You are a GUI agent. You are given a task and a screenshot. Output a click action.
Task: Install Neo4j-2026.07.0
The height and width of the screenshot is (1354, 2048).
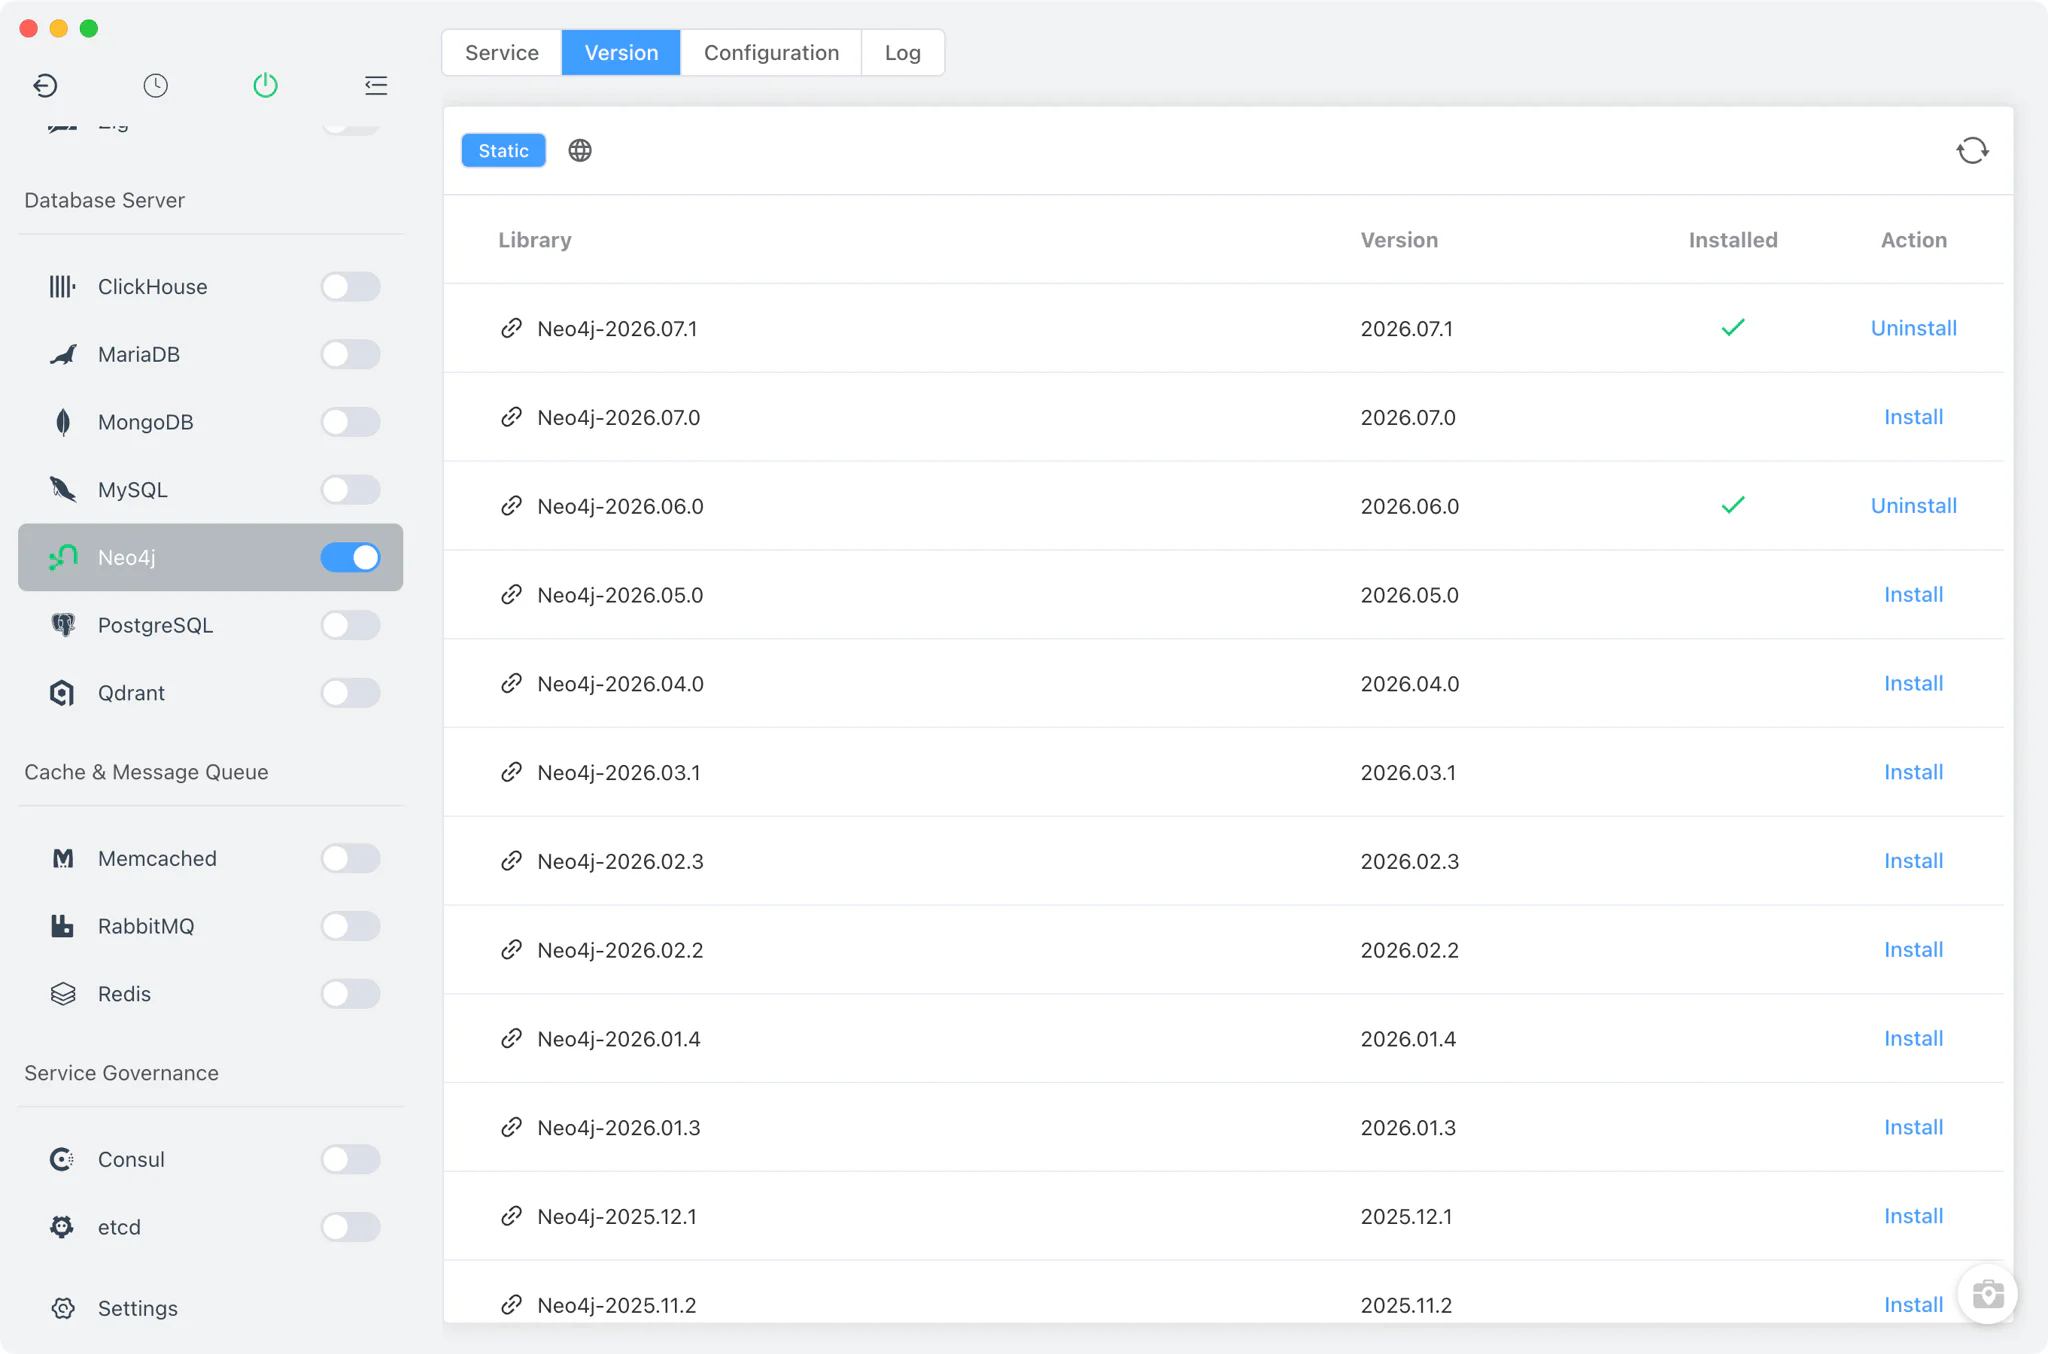1913,417
